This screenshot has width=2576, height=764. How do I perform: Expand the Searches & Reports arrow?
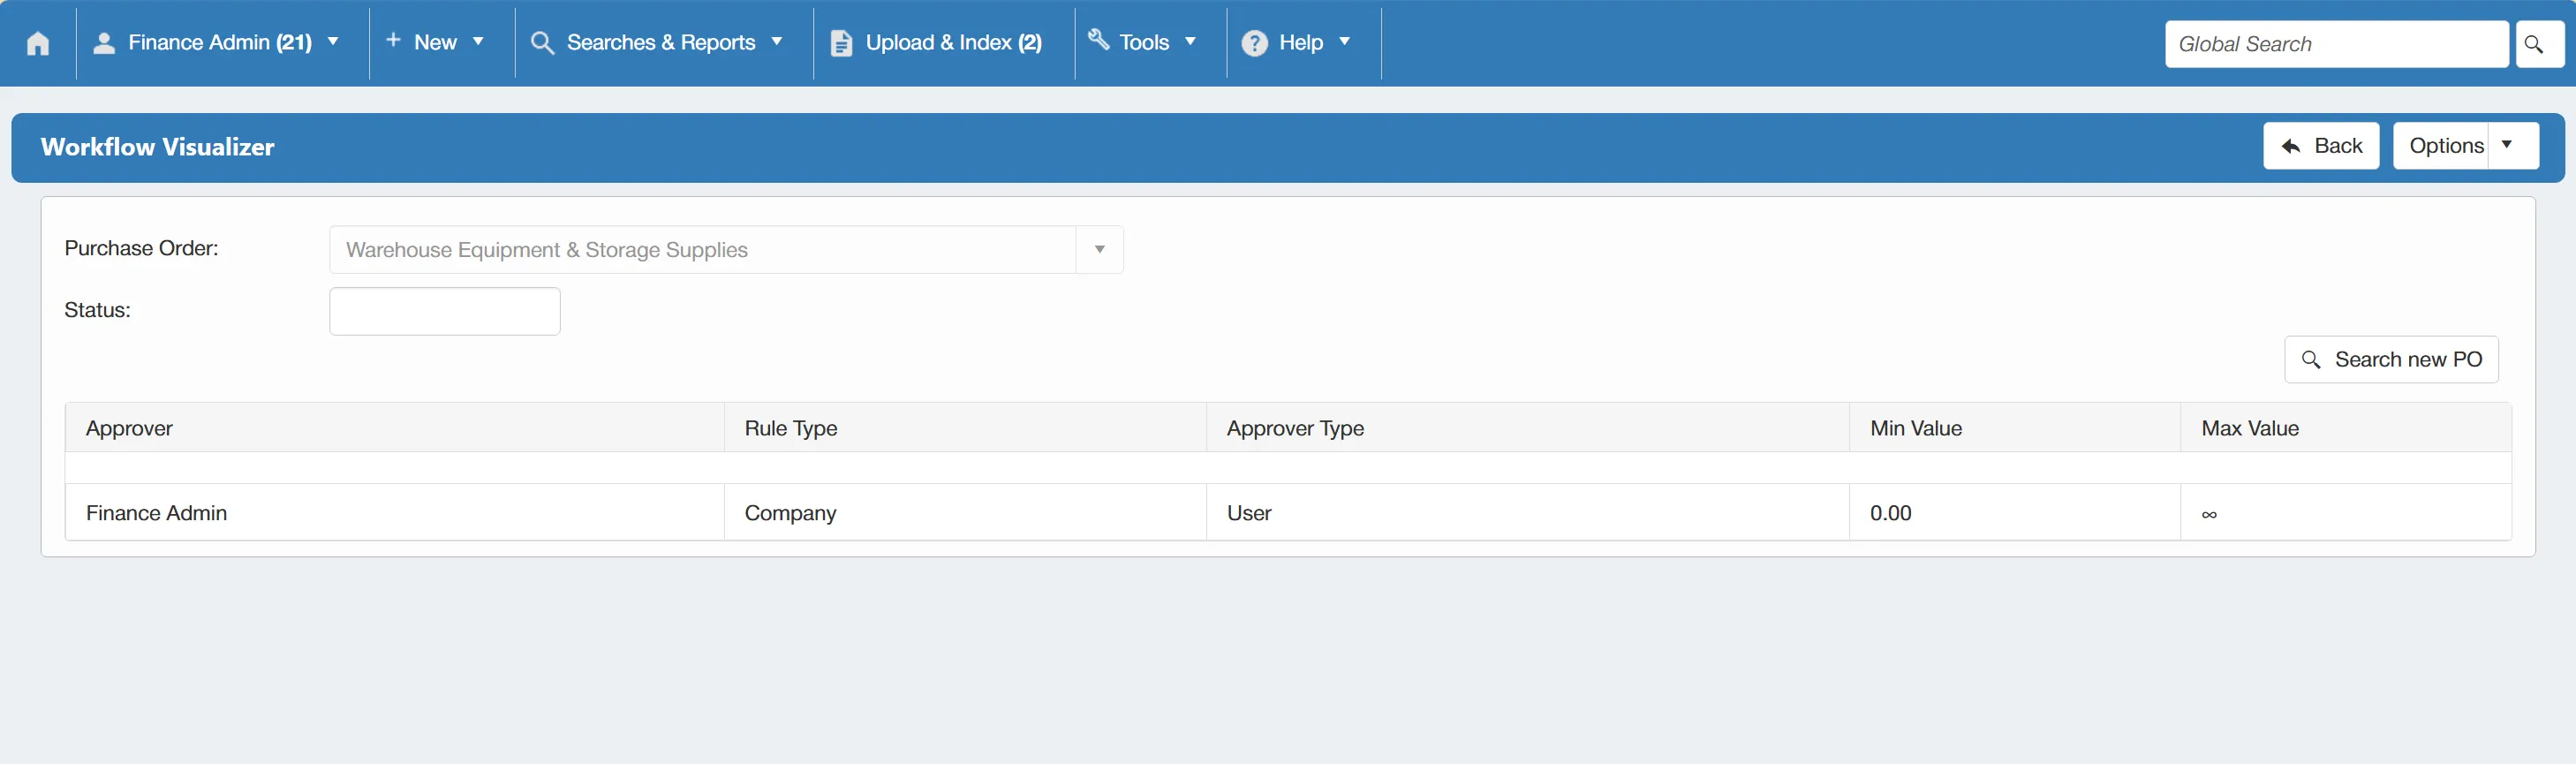pos(777,42)
